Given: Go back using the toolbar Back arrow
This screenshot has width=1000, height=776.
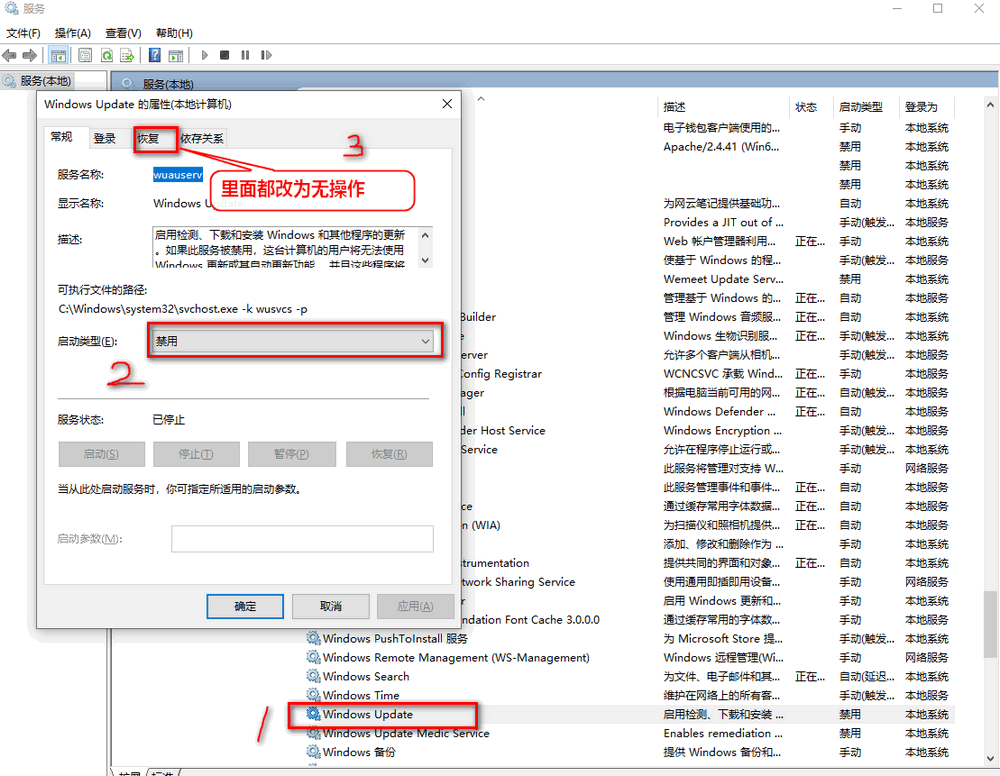Looking at the screenshot, I should (10, 55).
